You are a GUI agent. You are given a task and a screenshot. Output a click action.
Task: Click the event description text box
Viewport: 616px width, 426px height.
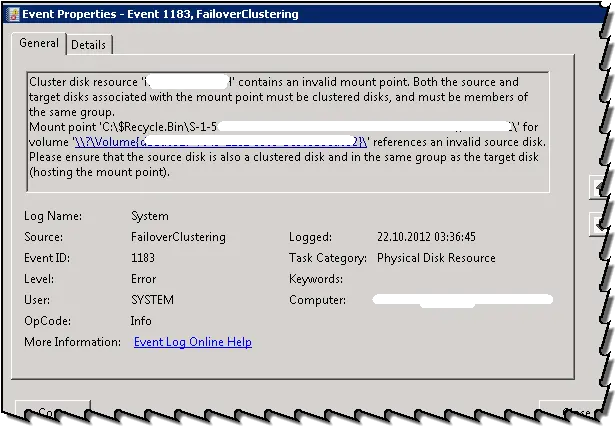(288, 132)
